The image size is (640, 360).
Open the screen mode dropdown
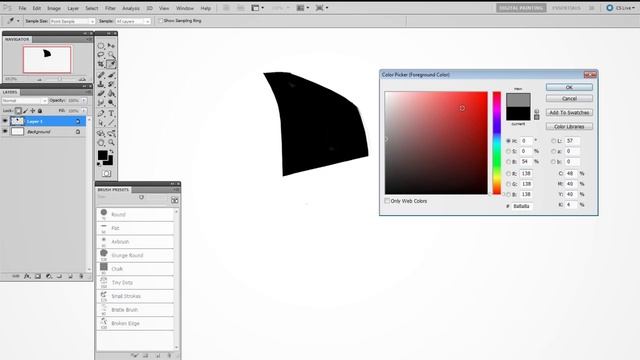(322, 8)
